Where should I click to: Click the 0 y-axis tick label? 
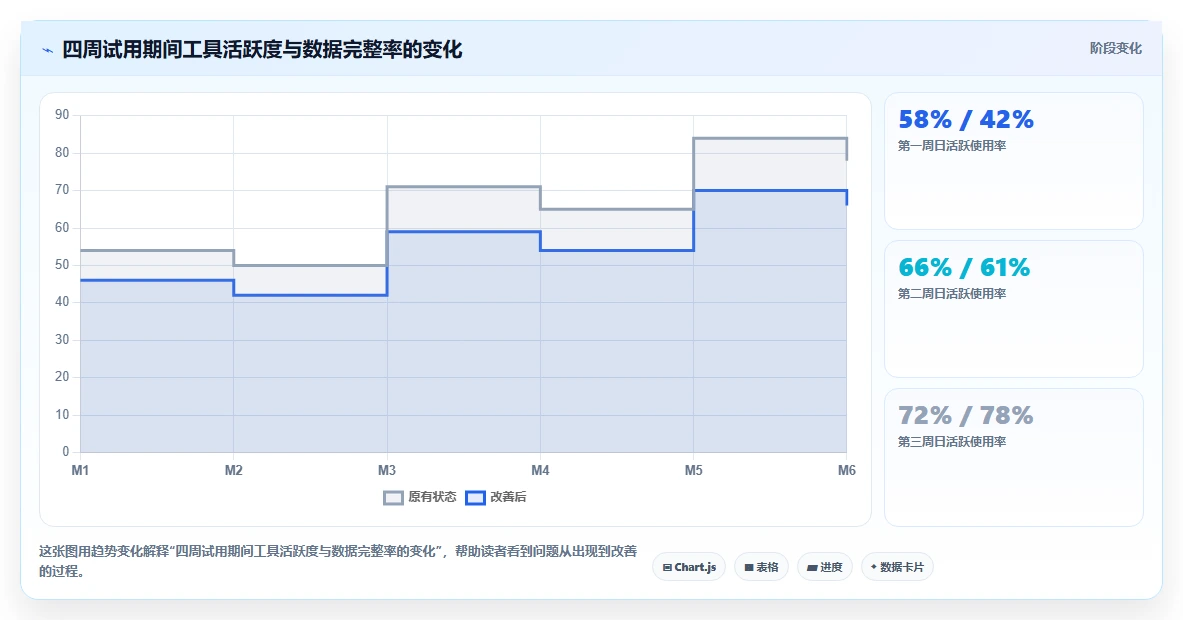point(66,452)
